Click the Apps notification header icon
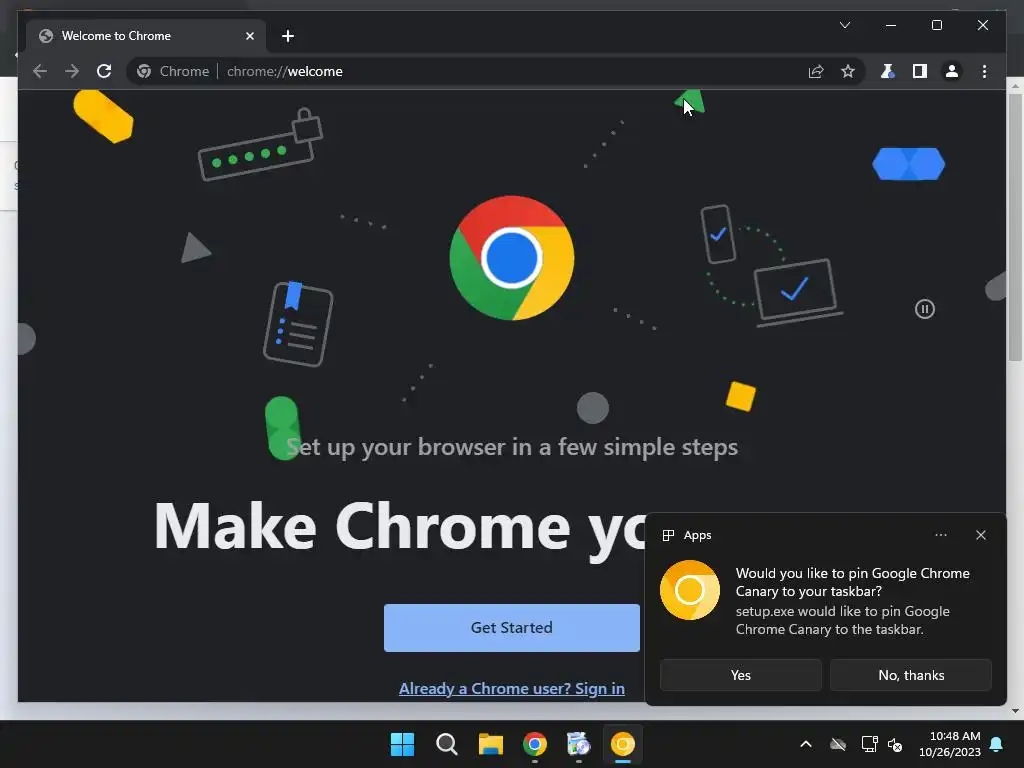This screenshot has height=768, width=1024. [x=668, y=536]
